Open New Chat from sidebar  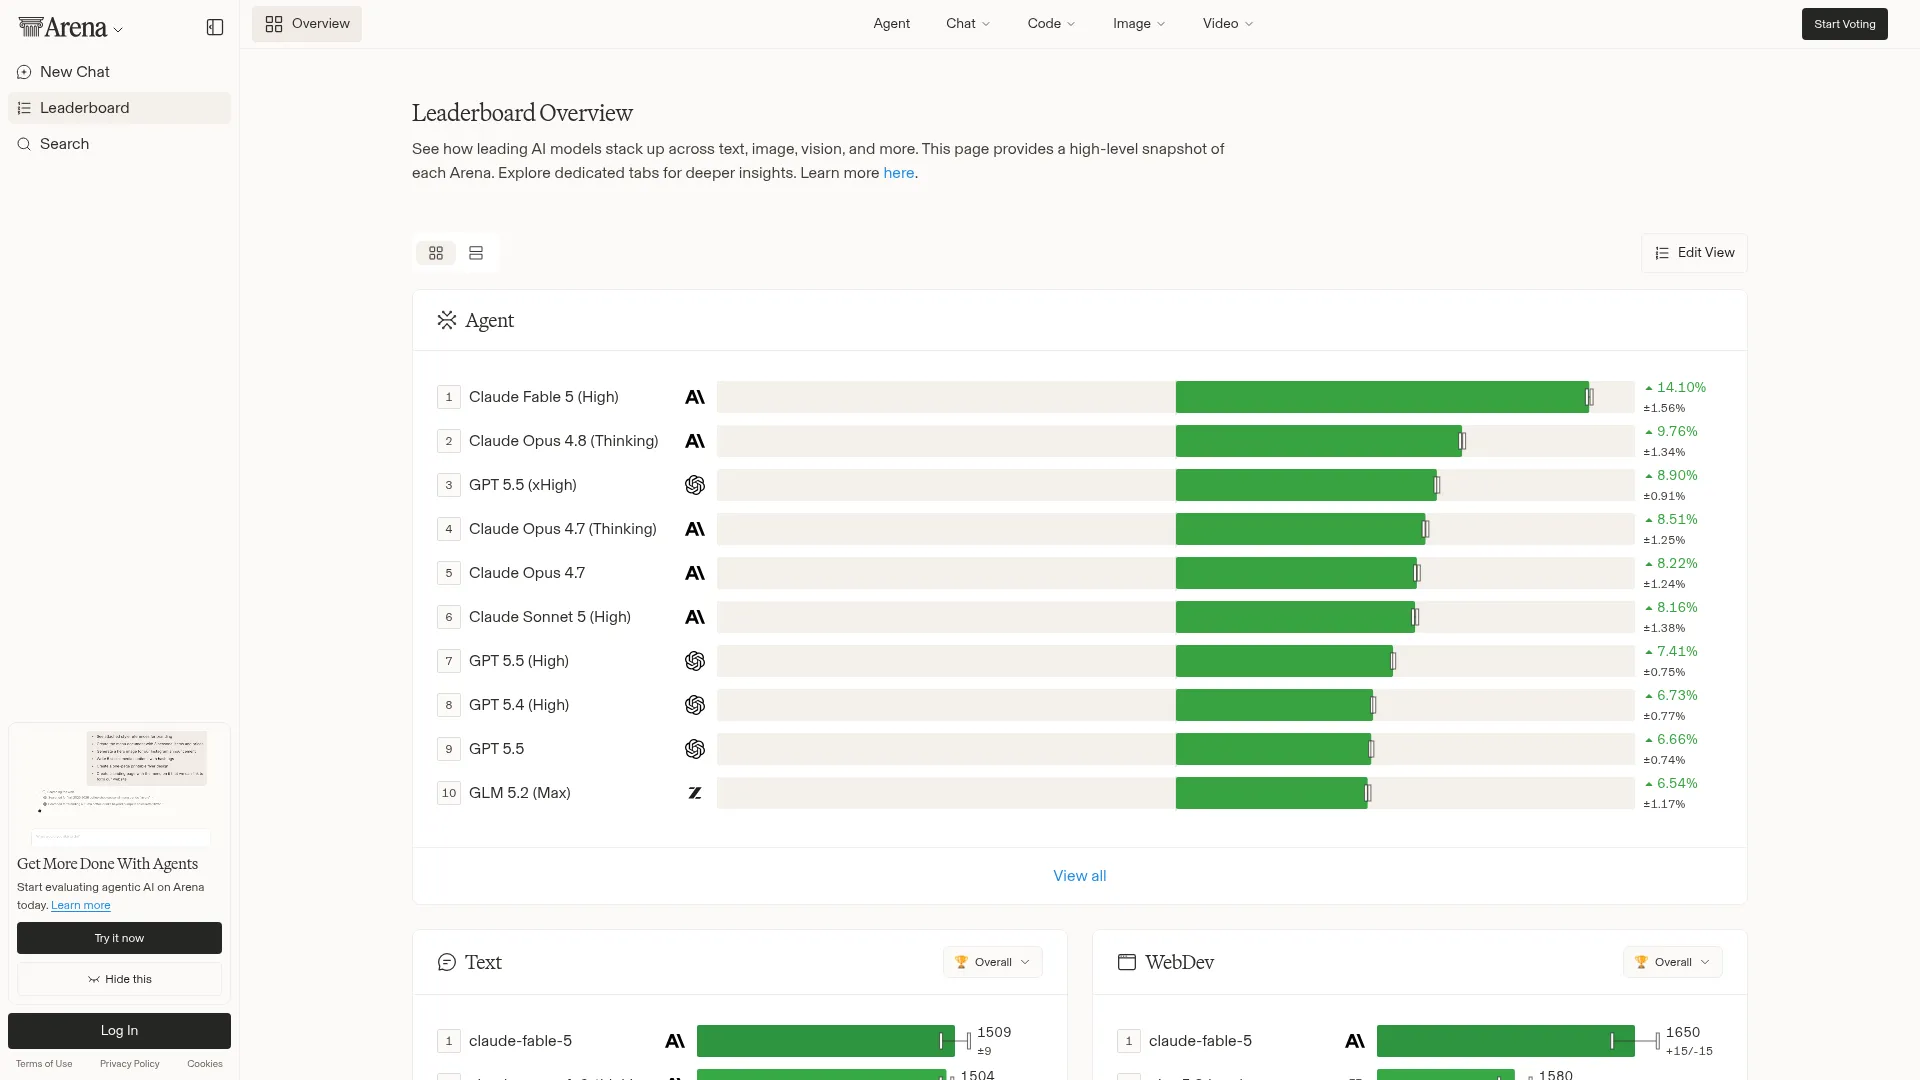pyautogui.click(x=119, y=72)
